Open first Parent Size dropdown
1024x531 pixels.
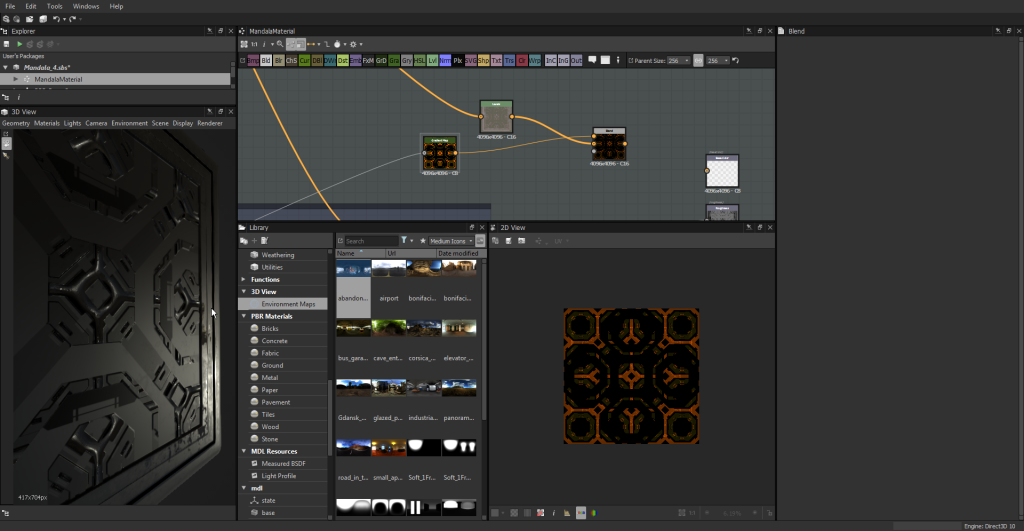[x=678, y=61]
